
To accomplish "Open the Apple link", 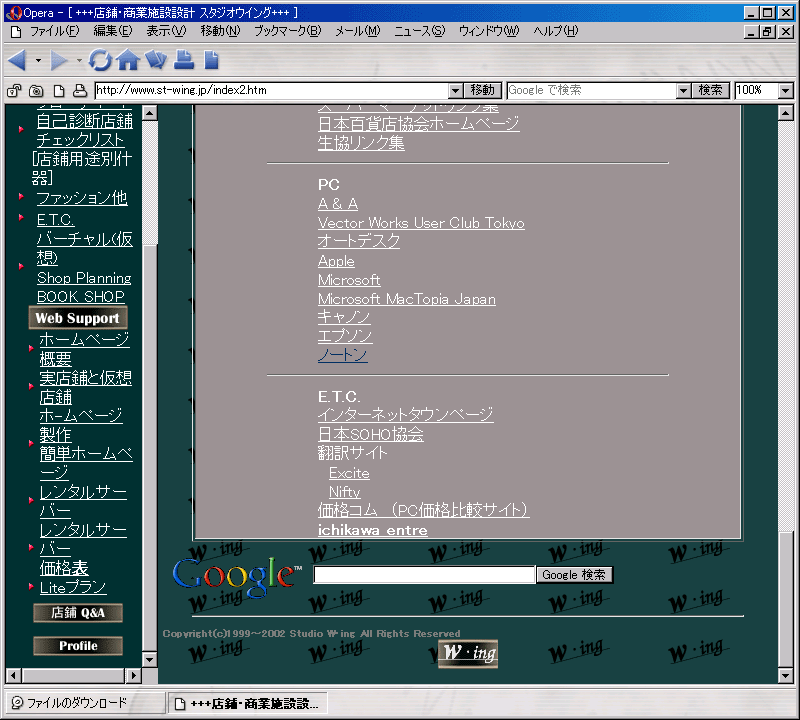I will 336,261.
